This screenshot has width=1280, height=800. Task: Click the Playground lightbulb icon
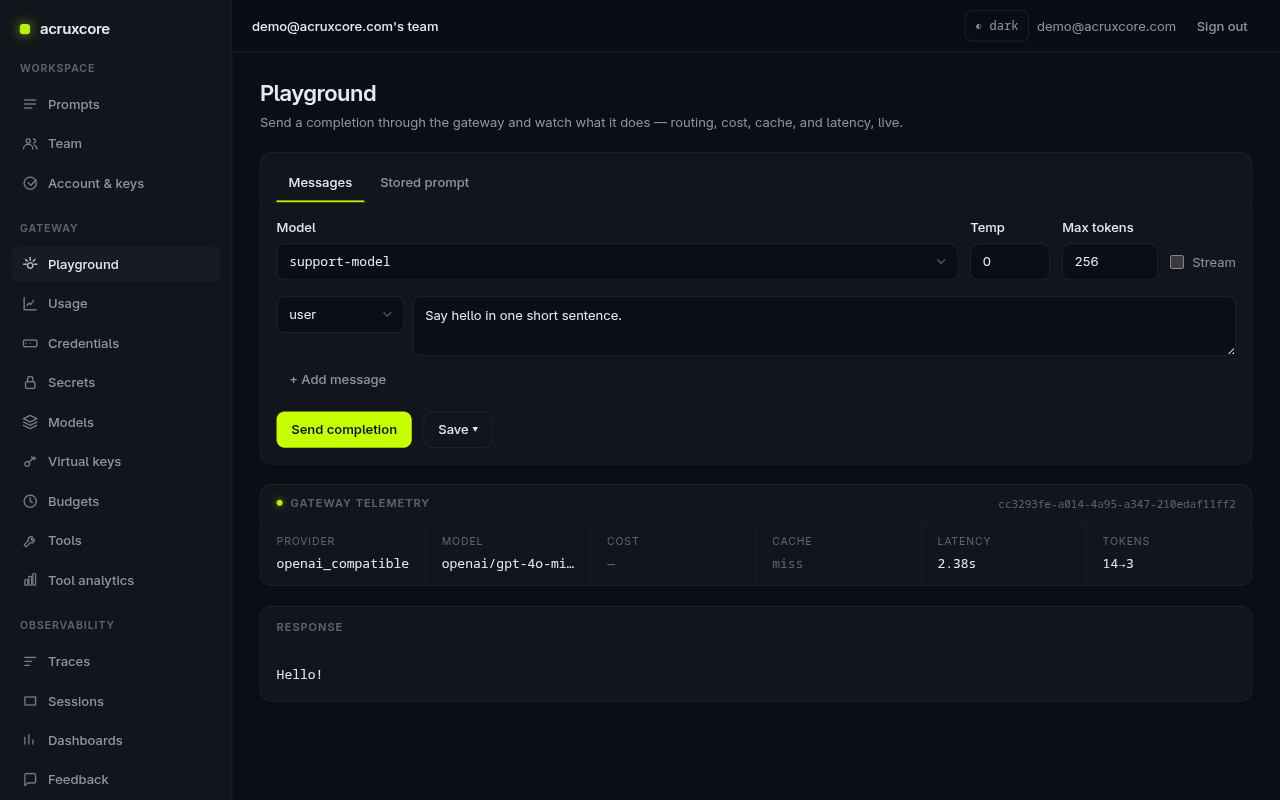tap(30, 264)
